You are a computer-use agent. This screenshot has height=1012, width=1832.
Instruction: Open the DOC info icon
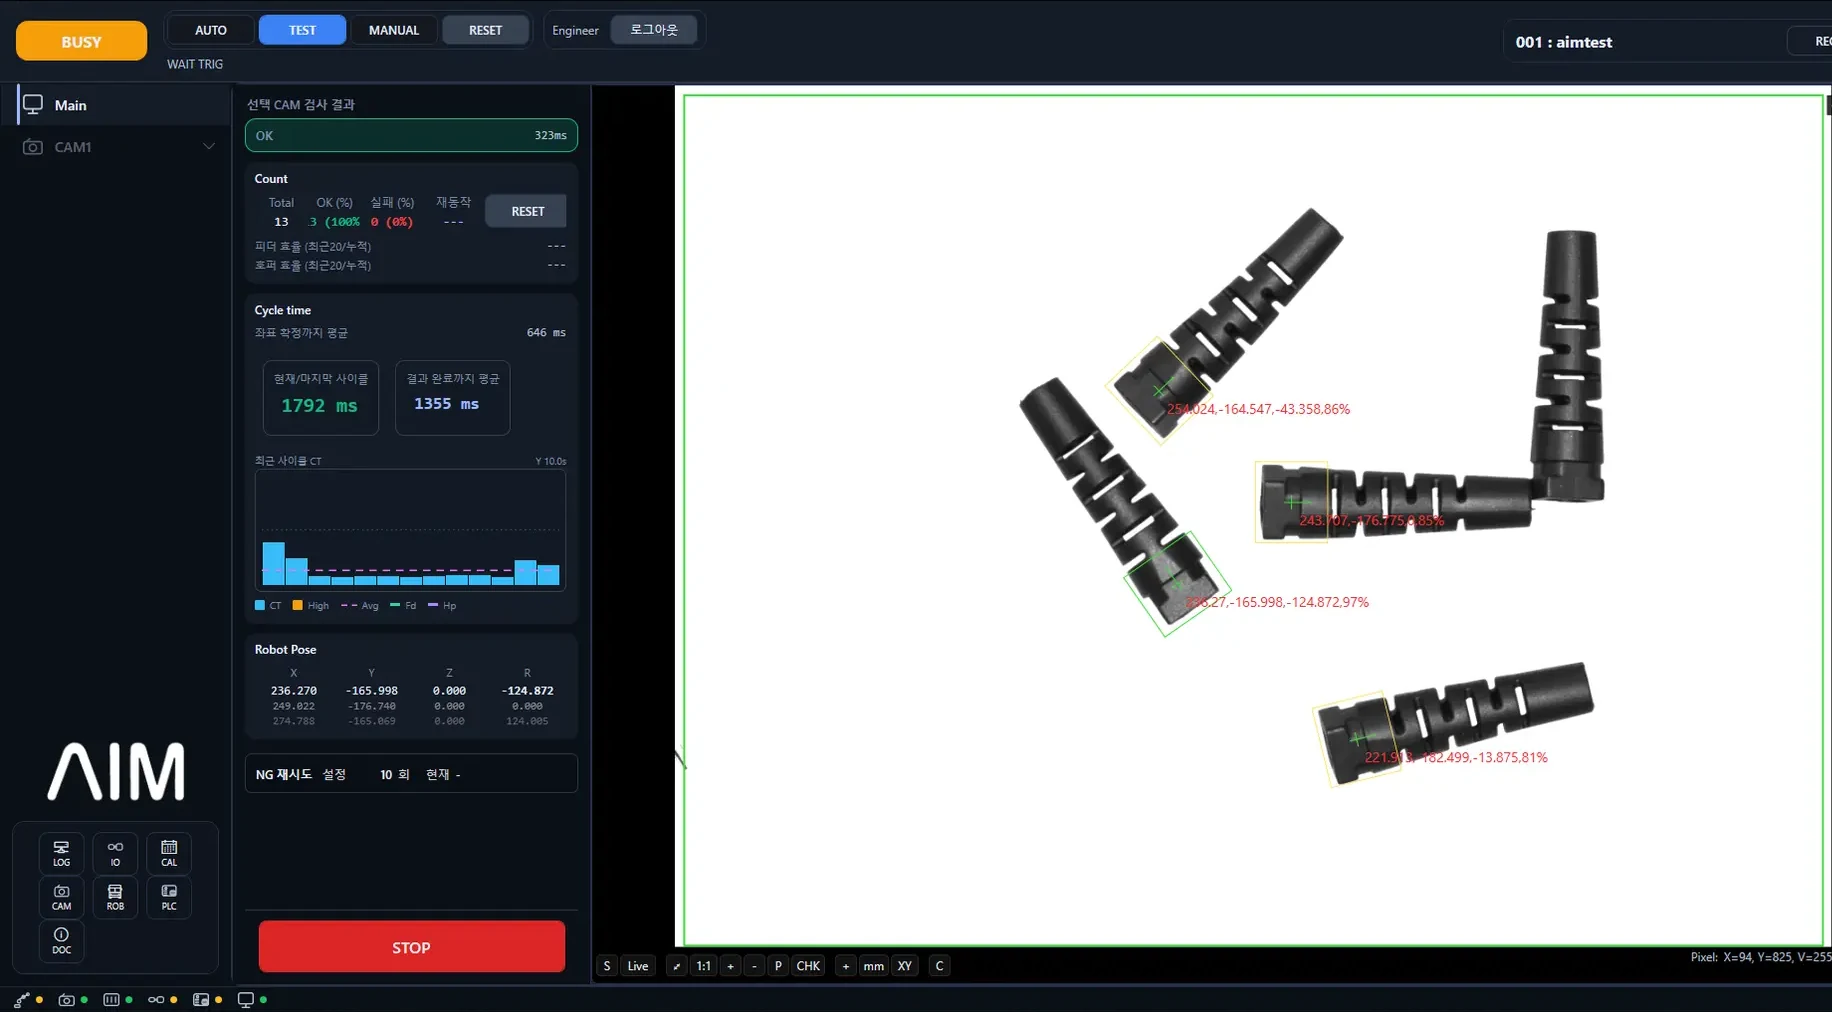(61, 941)
